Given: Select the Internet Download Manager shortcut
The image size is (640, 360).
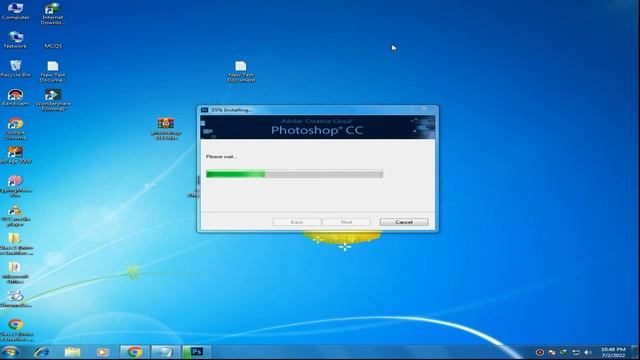Looking at the screenshot, I should (53, 14).
